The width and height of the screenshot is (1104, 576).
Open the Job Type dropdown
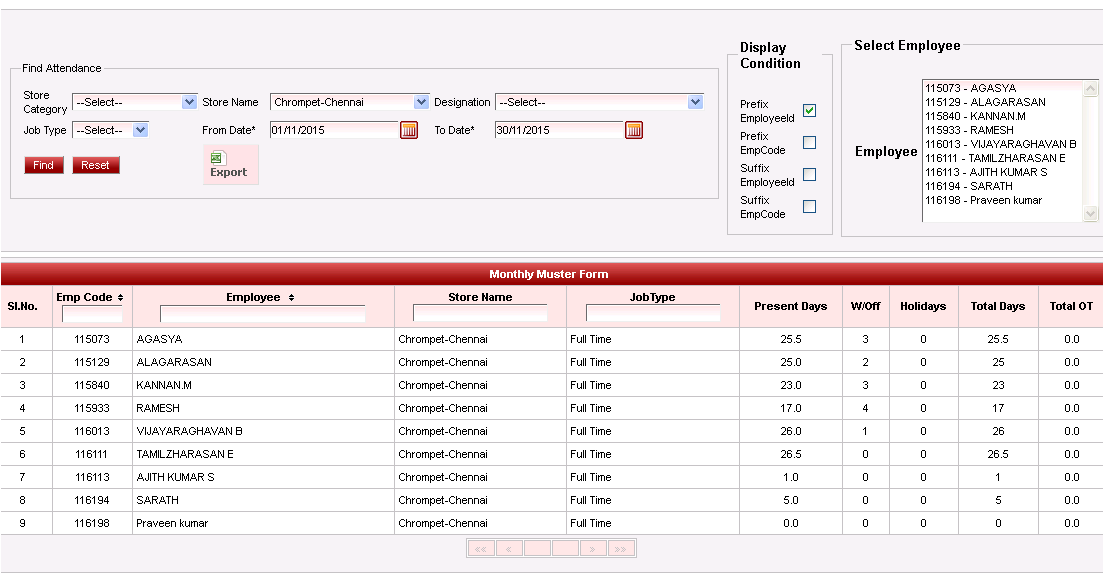[x=140, y=130]
